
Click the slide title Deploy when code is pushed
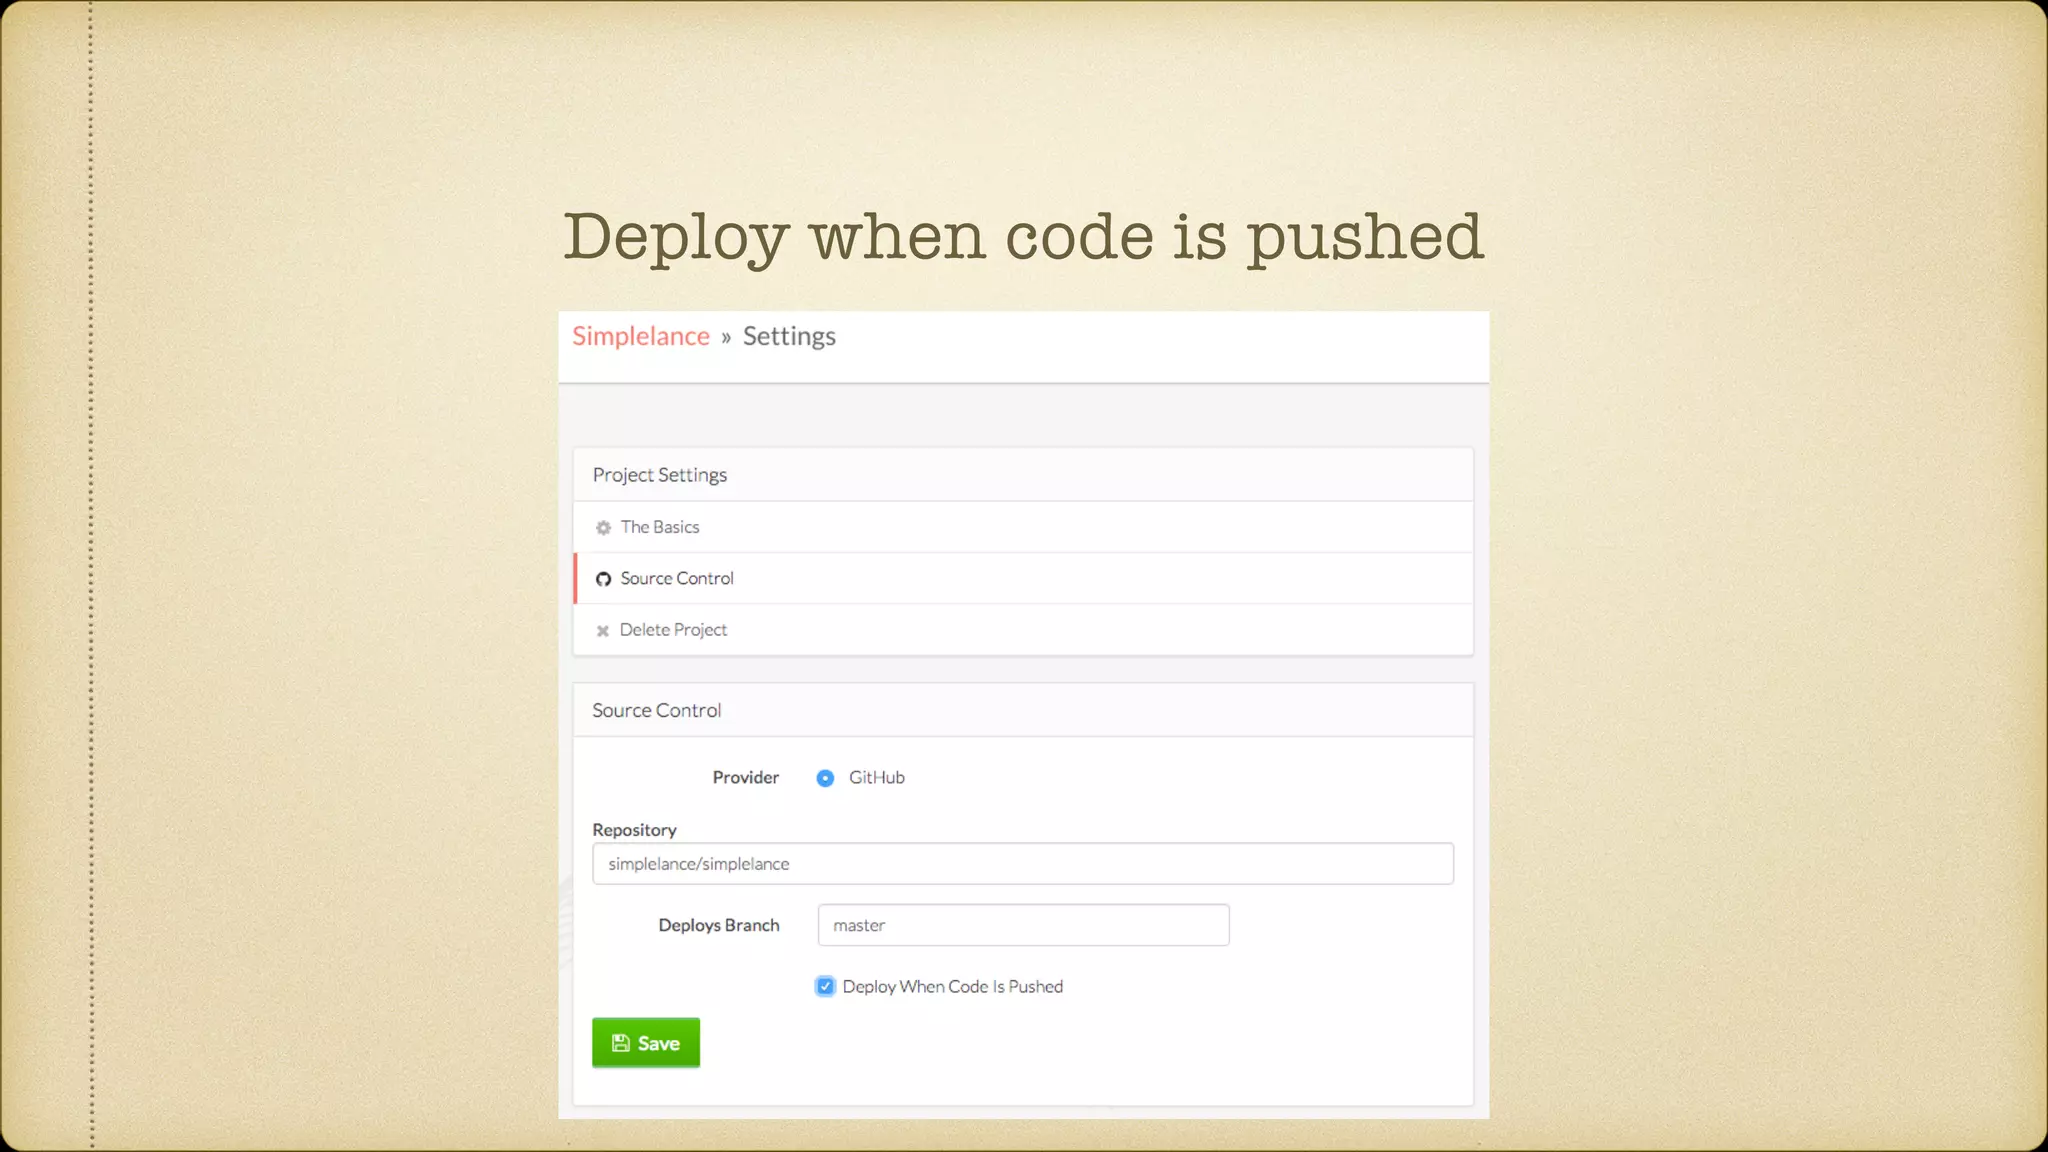click(x=1023, y=238)
